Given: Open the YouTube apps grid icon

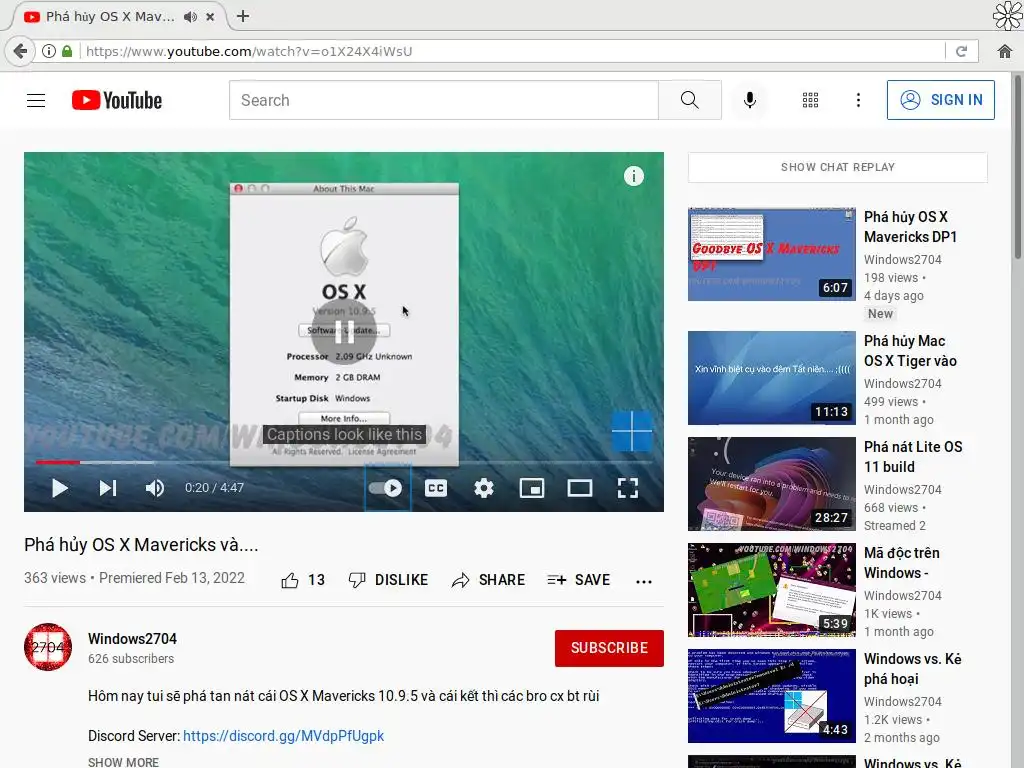Looking at the screenshot, I should point(810,100).
